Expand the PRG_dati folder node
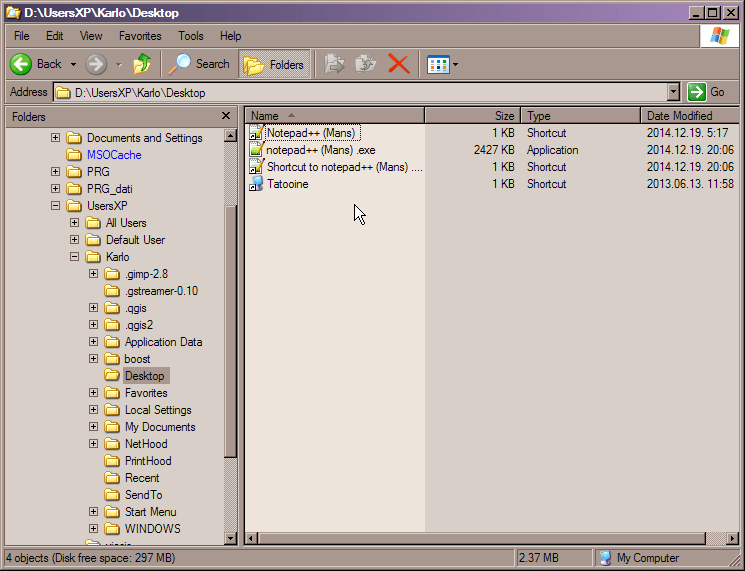745x571 pixels. tap(56, 189)
